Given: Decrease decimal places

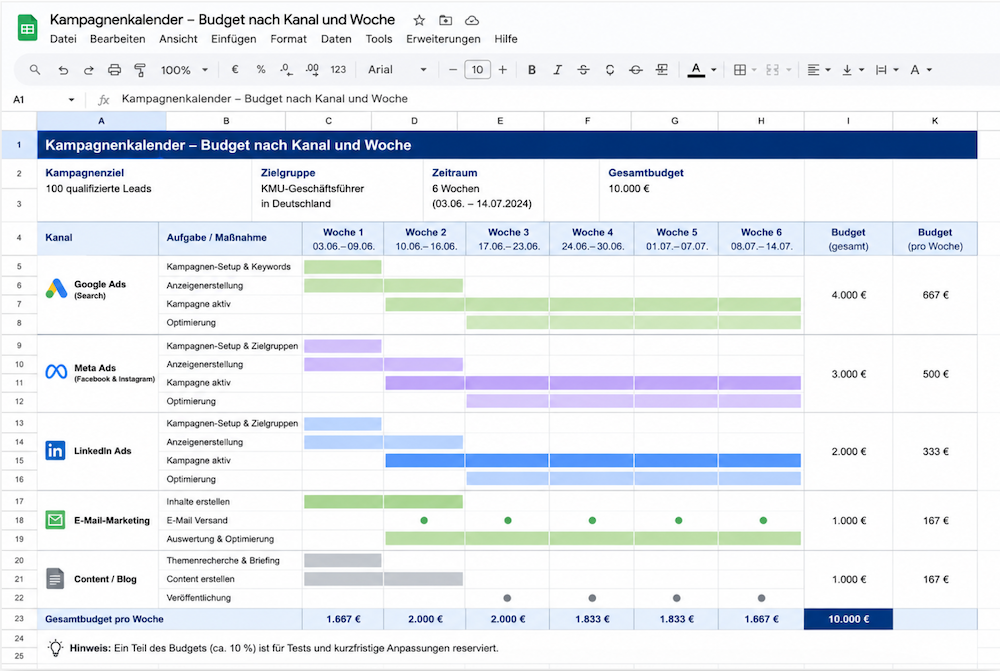Looking at the screenshot, I should point(286,70).
